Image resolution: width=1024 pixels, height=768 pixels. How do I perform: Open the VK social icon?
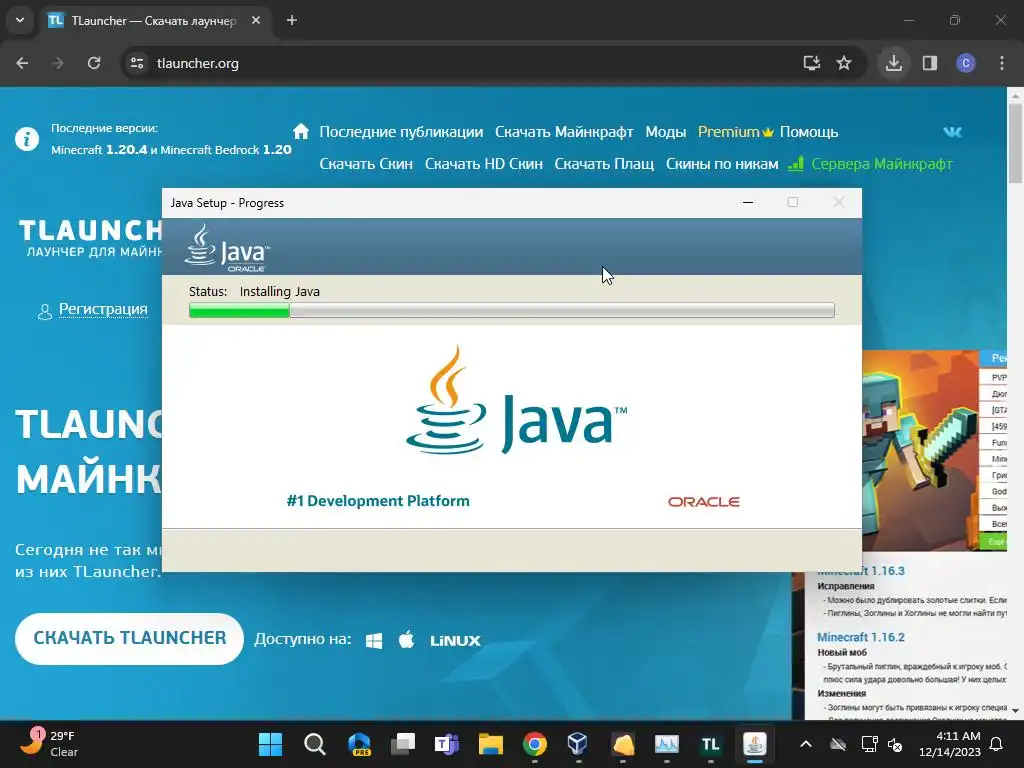click(x=952, y=132)
